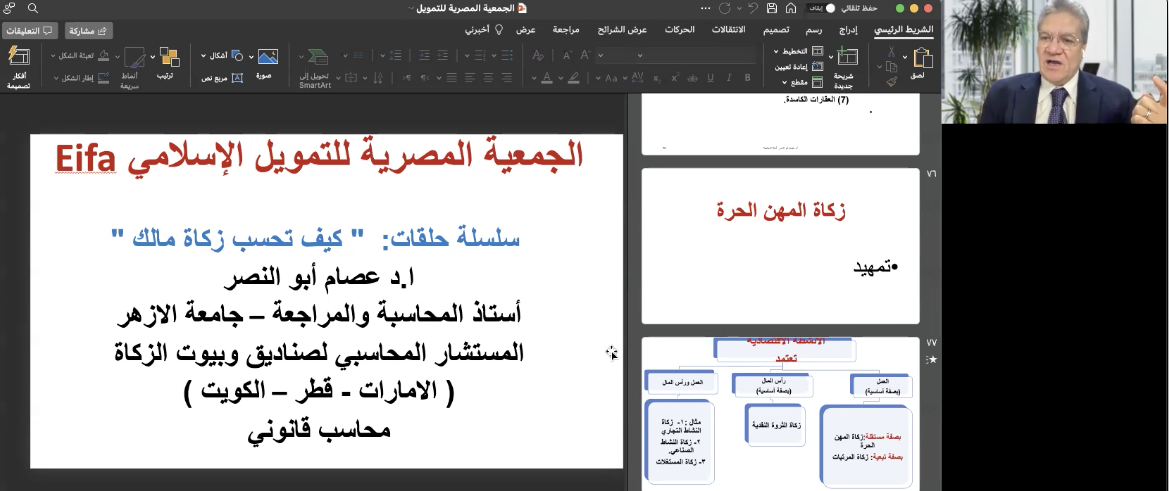1169x491 pixels.
Task: Save the presentation with the floppy icon
Action: coord(772,8)
